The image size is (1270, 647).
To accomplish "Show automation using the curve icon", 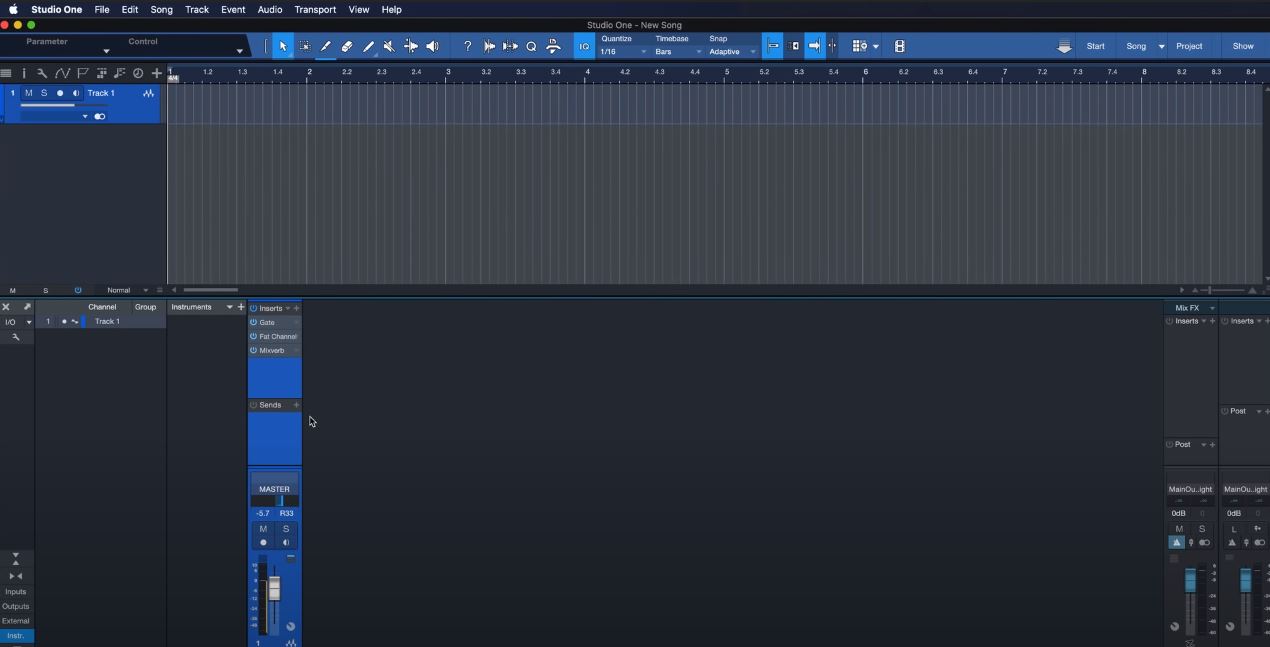I will click(x=62, y=73).
